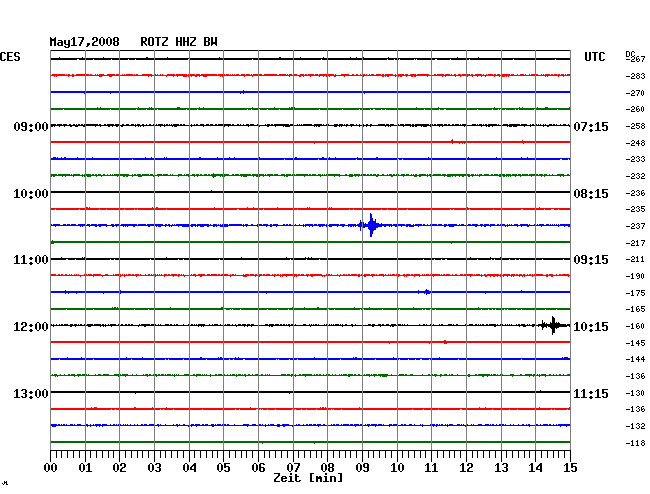The height and width of the screenshot is (494, 650).
Task: Select the DC value -175
Action: coord(635,293)
